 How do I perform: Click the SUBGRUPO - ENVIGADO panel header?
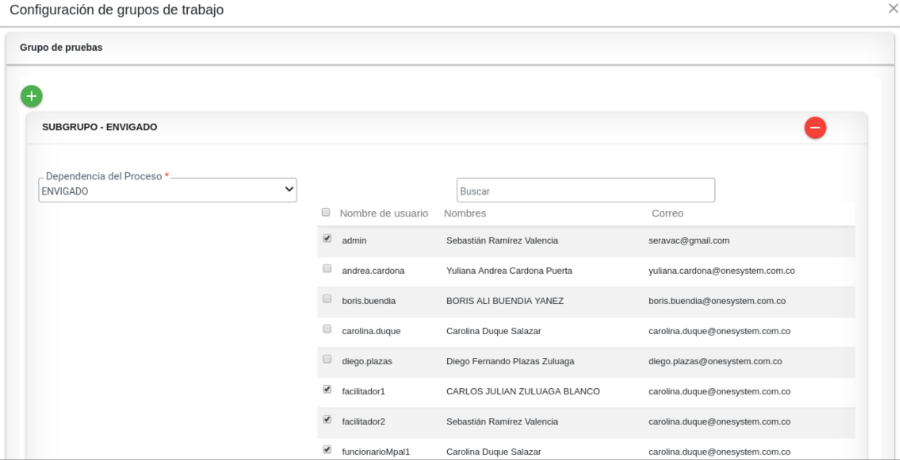point(100,128)
